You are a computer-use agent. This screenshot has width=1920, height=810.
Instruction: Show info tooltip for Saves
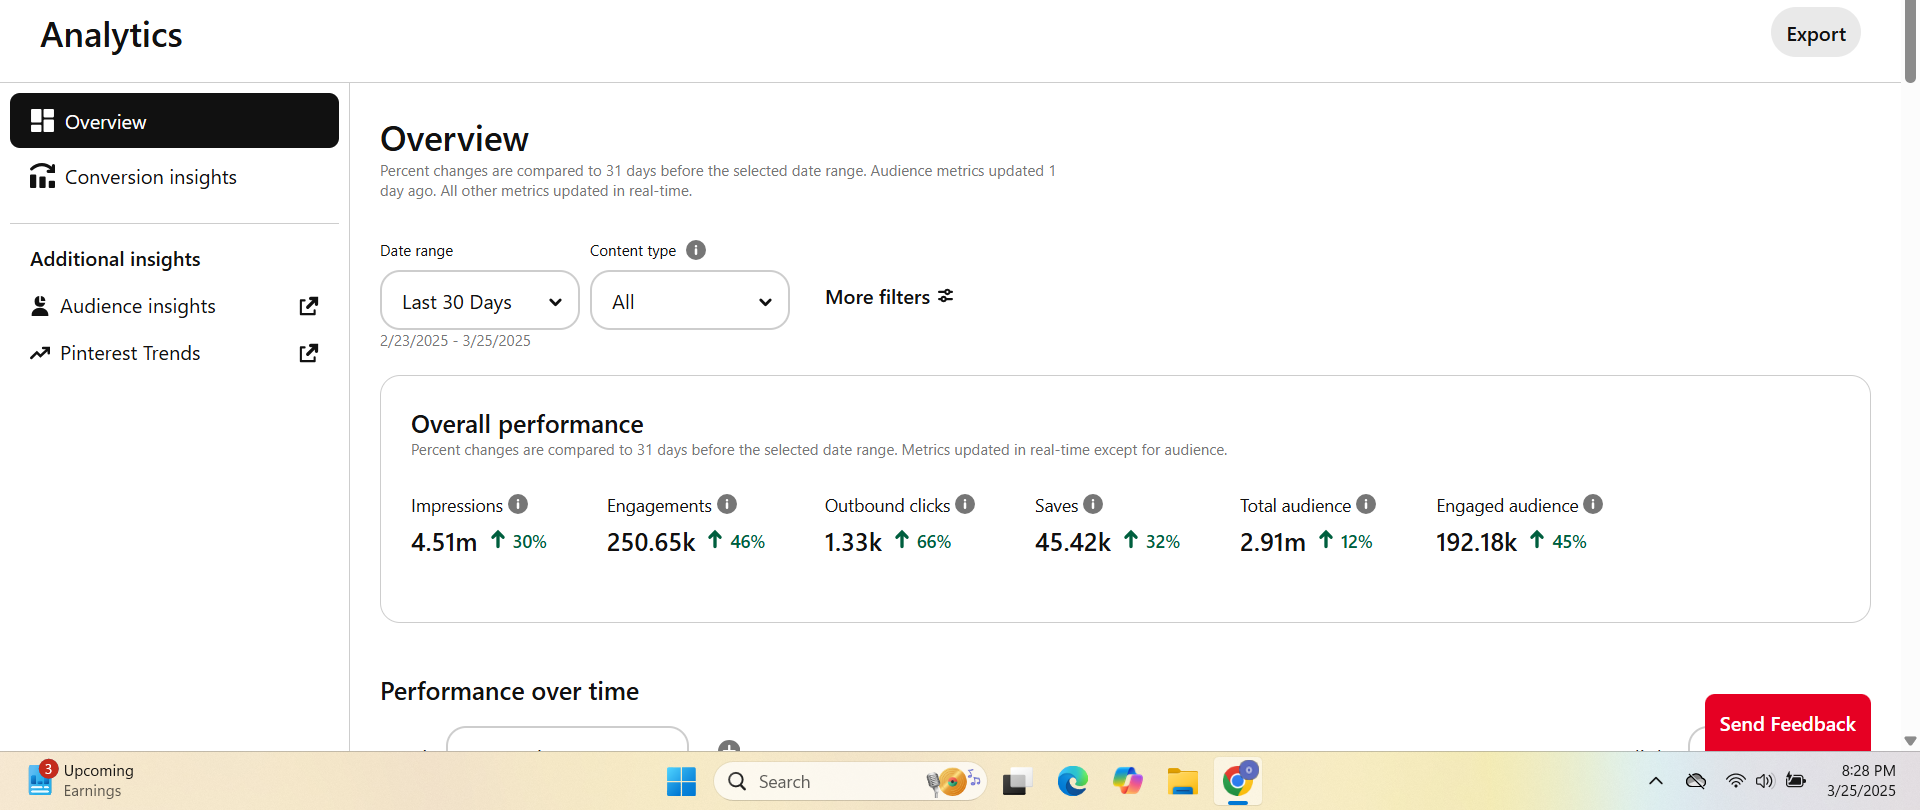coord(1093,504)
